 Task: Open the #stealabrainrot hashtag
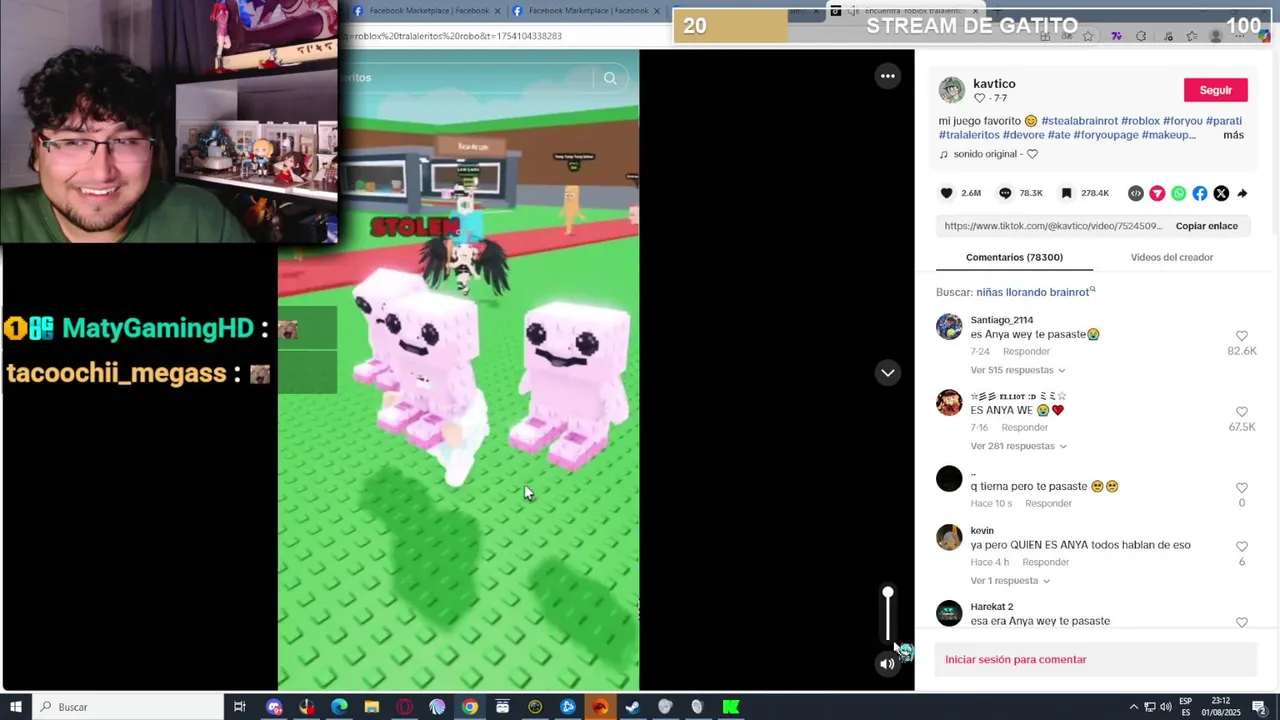coord(1078,121)
